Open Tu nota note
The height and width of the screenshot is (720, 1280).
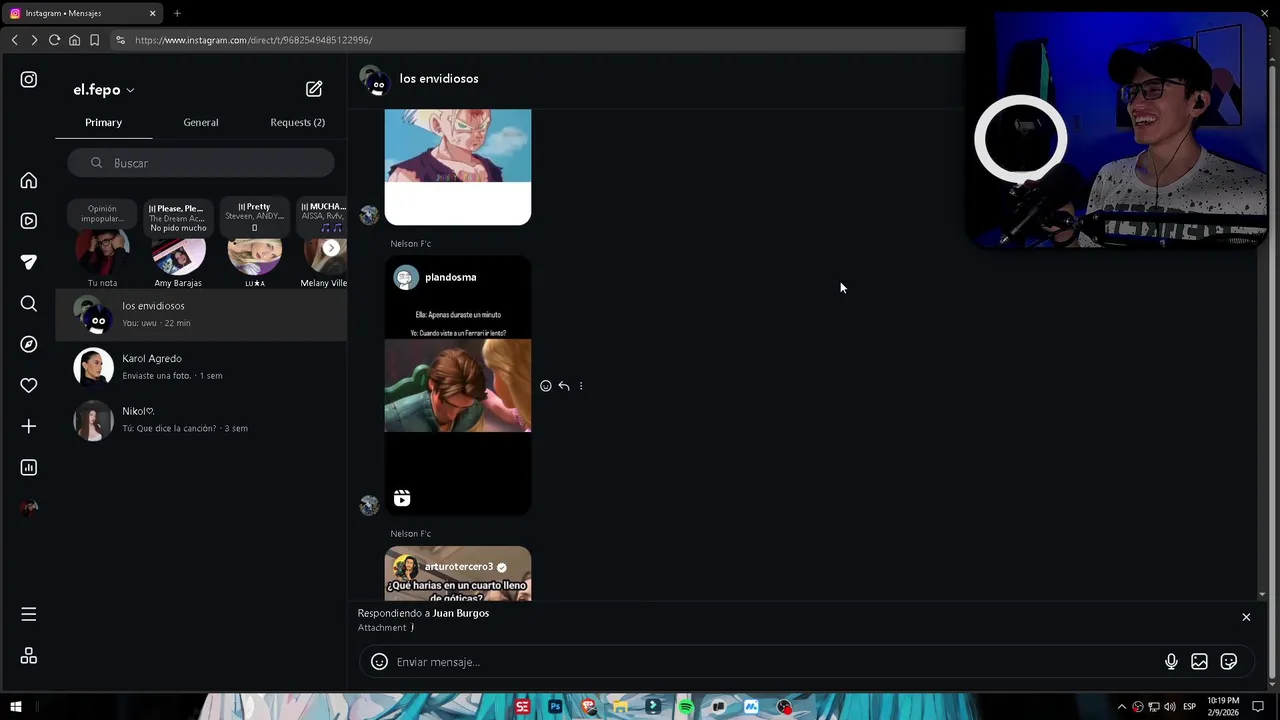click(102, 243)
